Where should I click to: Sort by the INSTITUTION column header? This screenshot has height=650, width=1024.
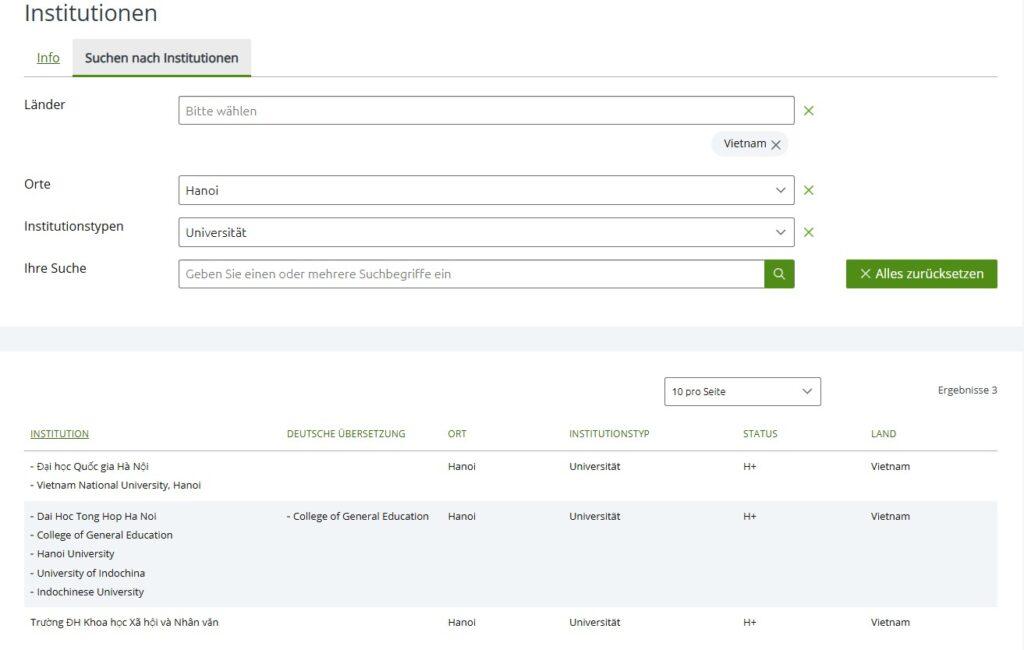click(59, 434)
